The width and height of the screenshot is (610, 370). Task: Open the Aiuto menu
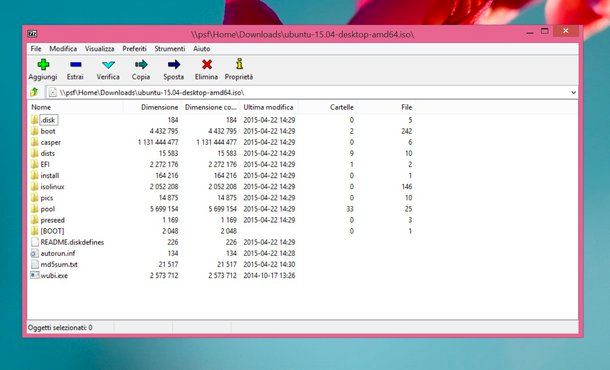point(202,49)
